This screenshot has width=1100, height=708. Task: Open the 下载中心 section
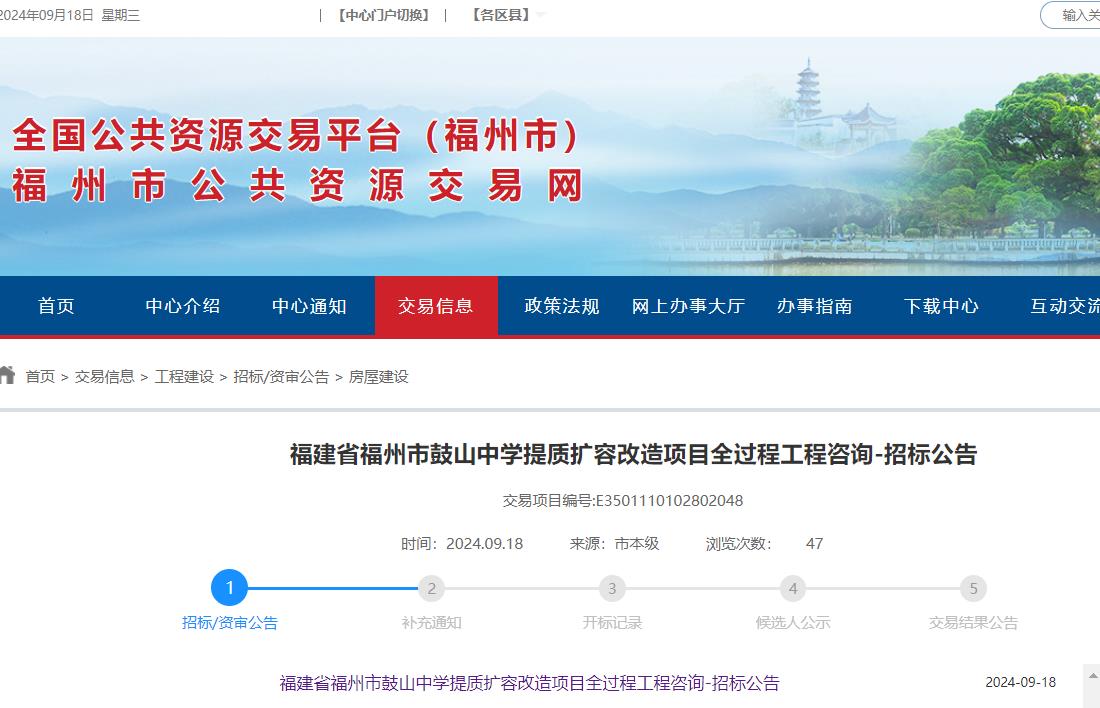940,306
